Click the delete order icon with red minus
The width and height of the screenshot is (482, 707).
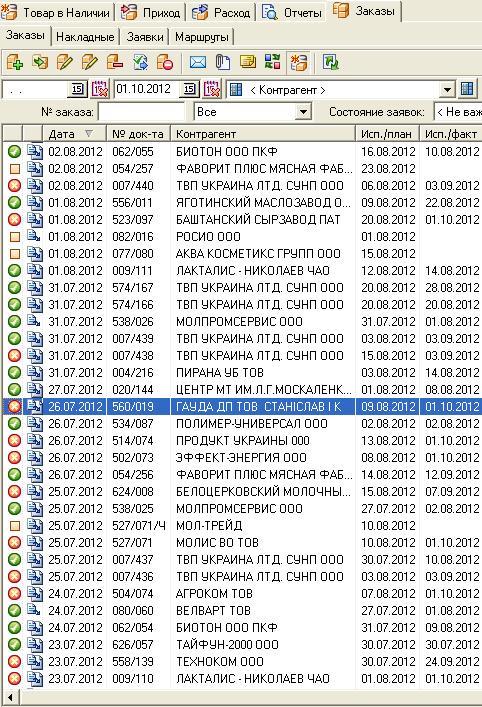(x=115, y=62)
